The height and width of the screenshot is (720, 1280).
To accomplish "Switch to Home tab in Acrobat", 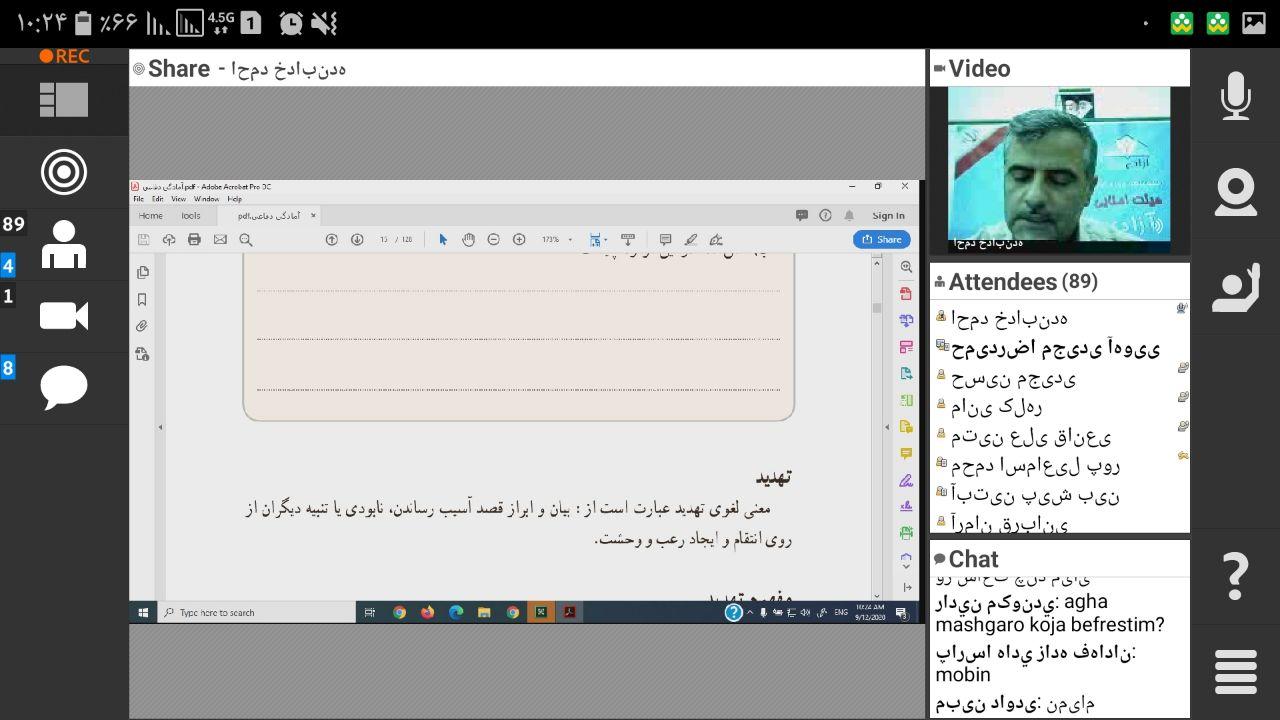I will click(x=151, y=215).
